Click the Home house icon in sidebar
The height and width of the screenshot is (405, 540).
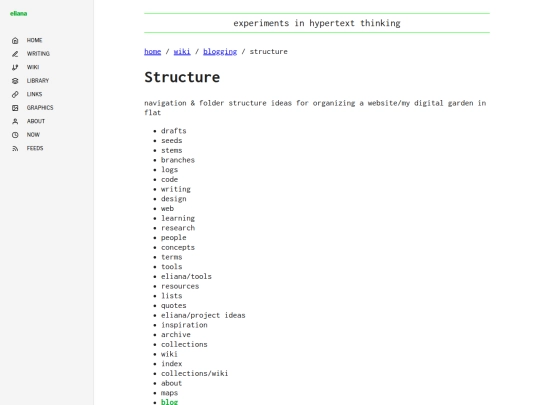pos(15,41)
